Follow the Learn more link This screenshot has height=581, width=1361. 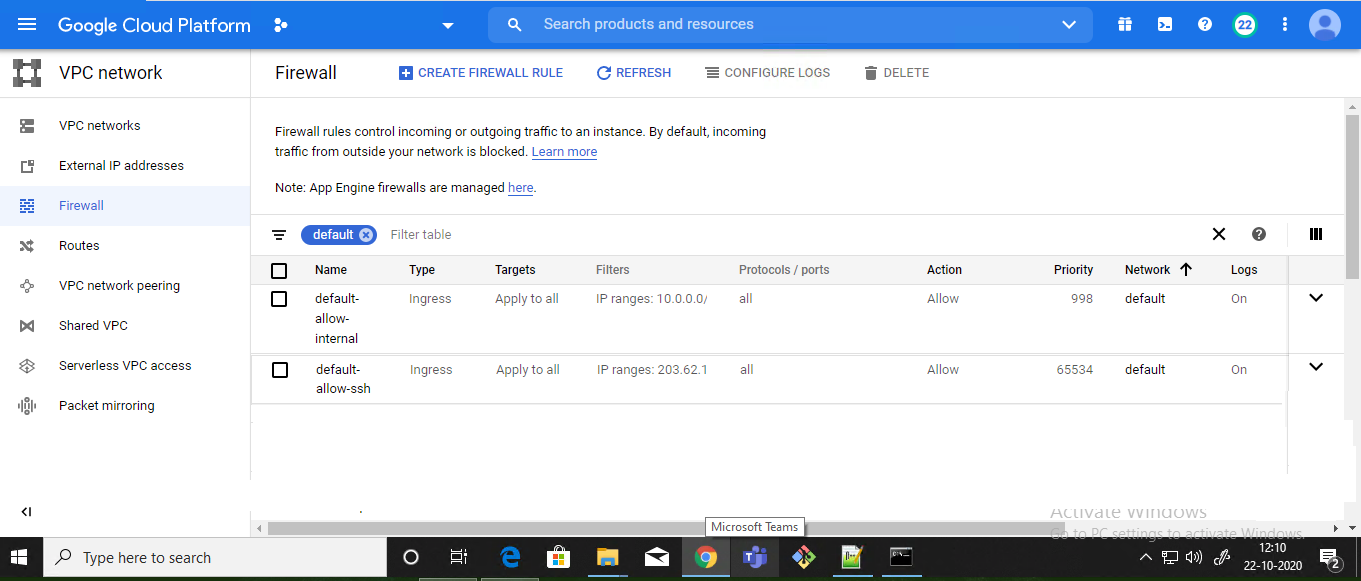[x=564, y=152]
